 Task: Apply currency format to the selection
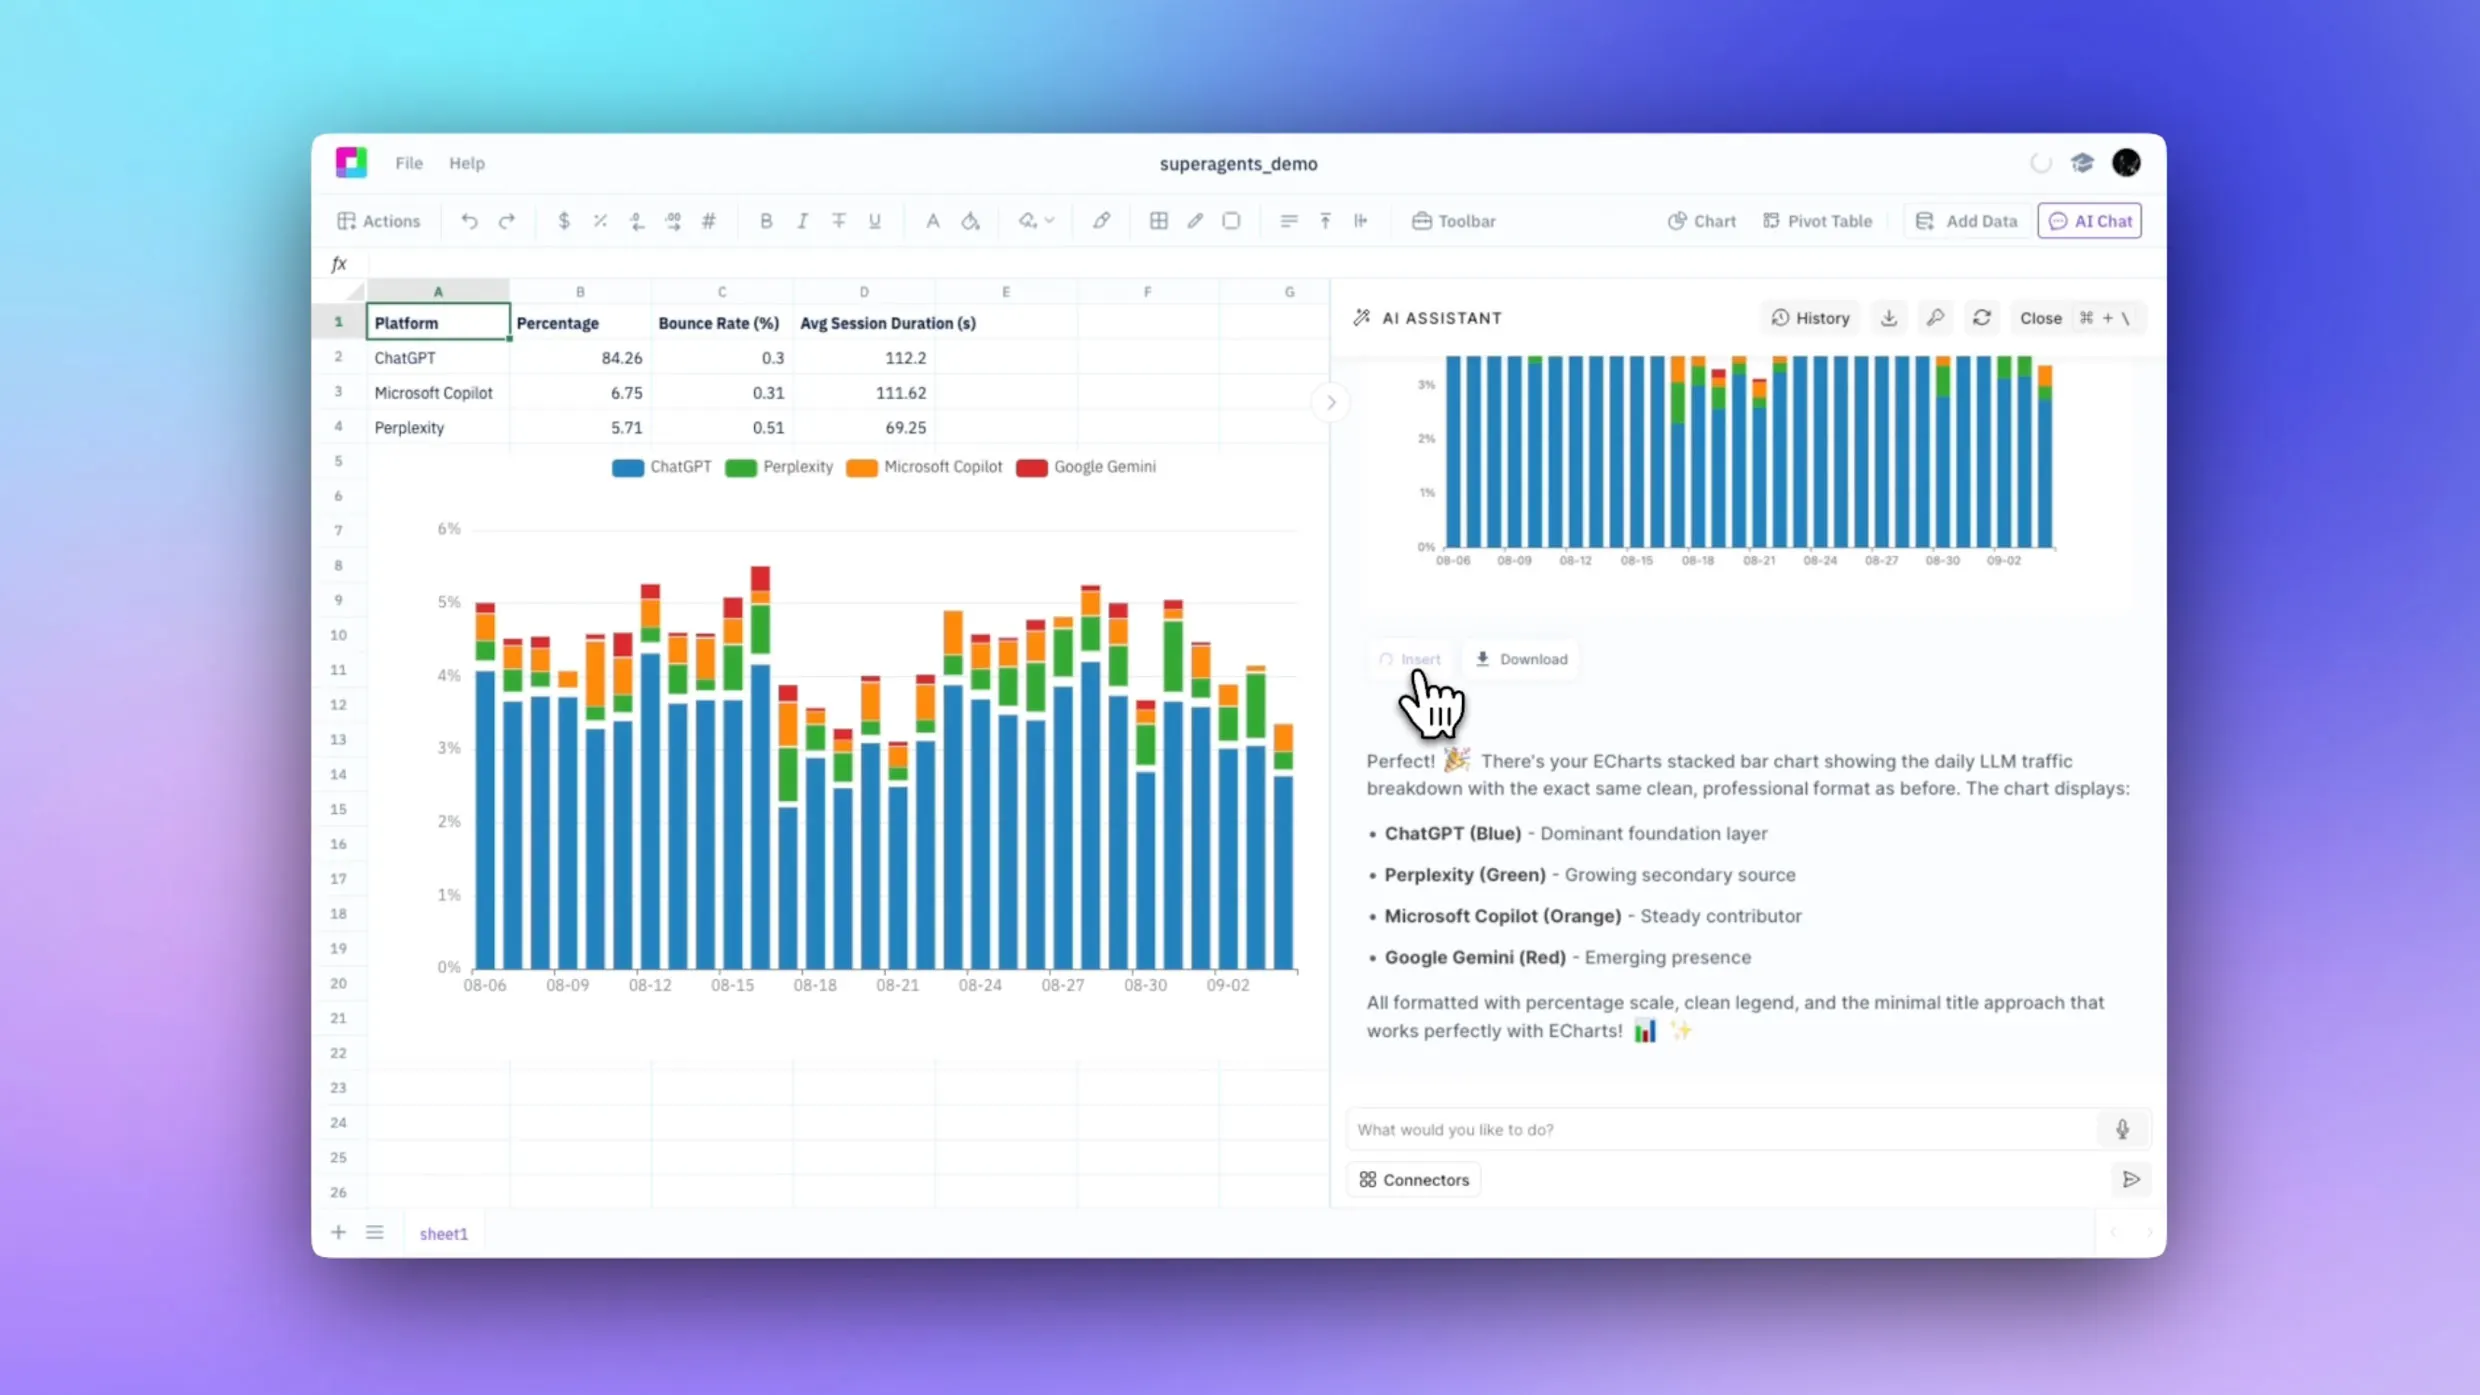click(x=564, y=221)
